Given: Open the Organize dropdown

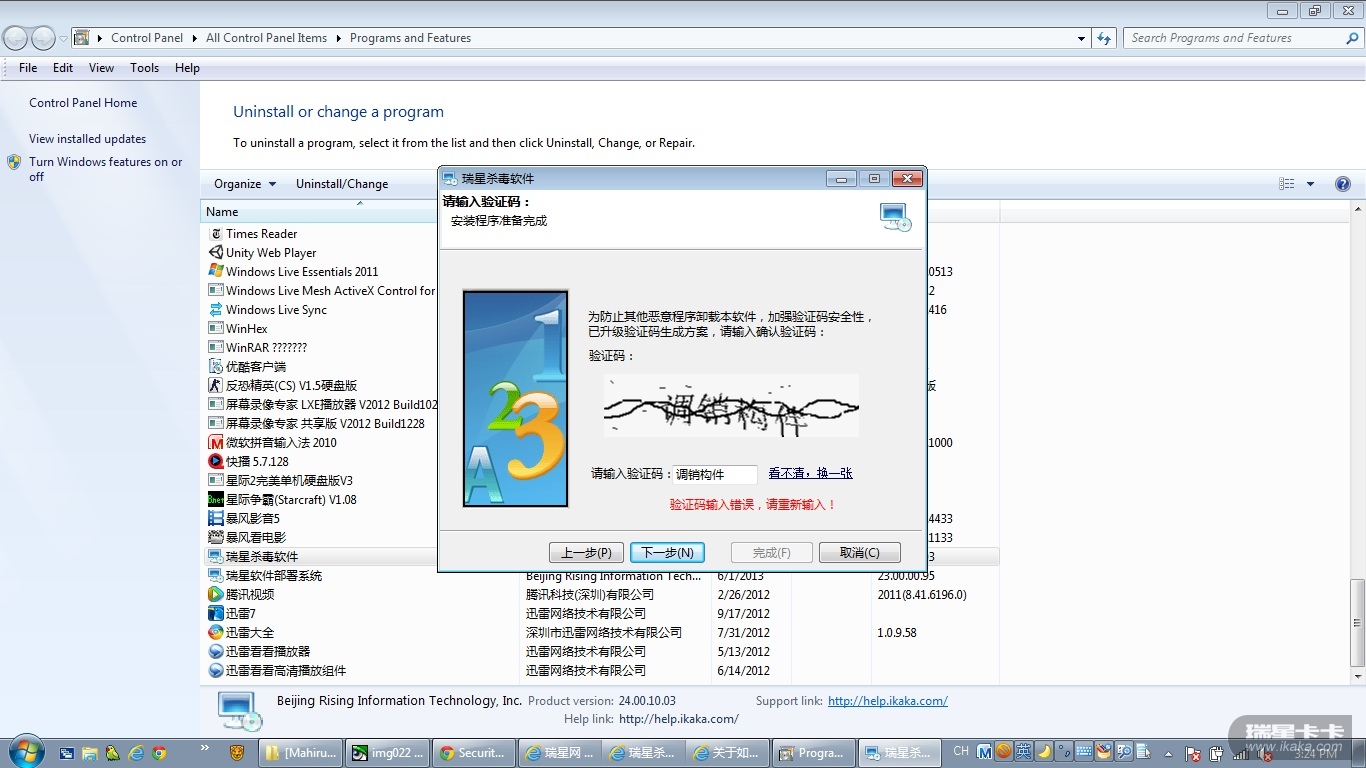Looking at the screenshot, I should pyautogui.click(x=245, y=184).
